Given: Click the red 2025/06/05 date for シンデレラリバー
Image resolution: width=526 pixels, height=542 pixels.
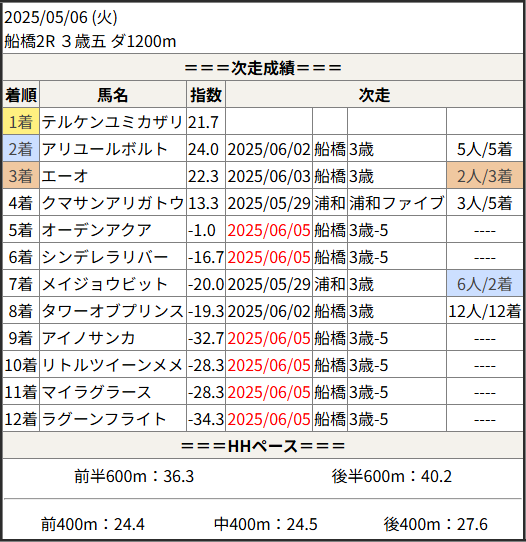Looking at the screenshot, I should pyautogui.click(x=269, y=257).
